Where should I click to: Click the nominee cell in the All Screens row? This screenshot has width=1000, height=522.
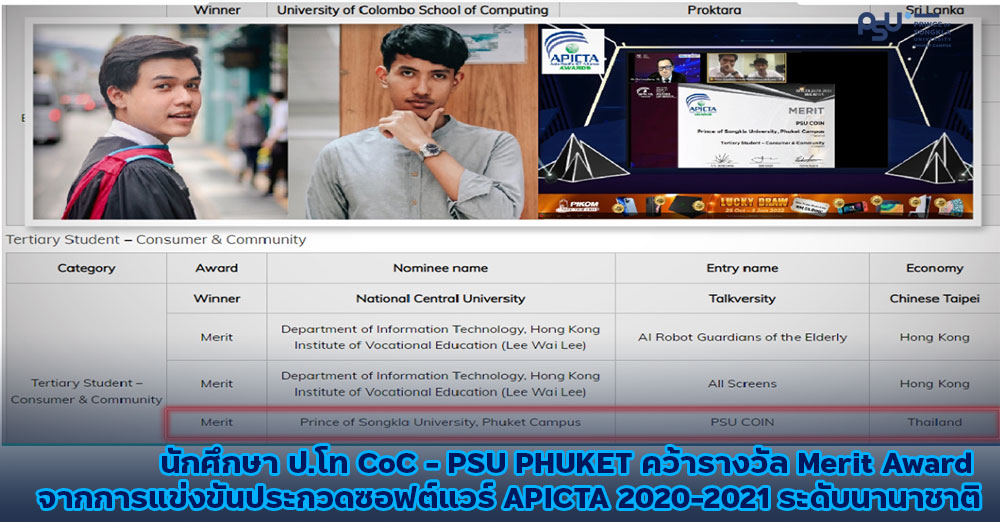click(441, 384)
